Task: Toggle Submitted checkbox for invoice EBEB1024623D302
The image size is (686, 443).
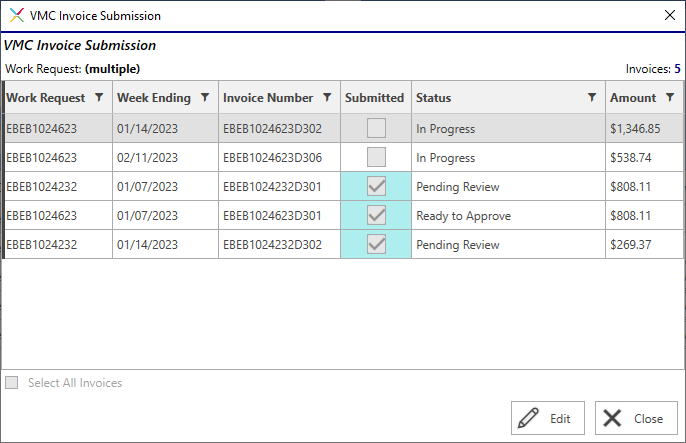Action: click(376, 128)
